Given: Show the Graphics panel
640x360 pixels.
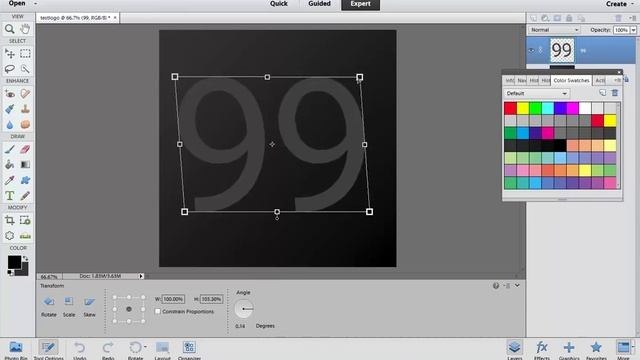Looking at the screenshot, I should pos(569,350).
